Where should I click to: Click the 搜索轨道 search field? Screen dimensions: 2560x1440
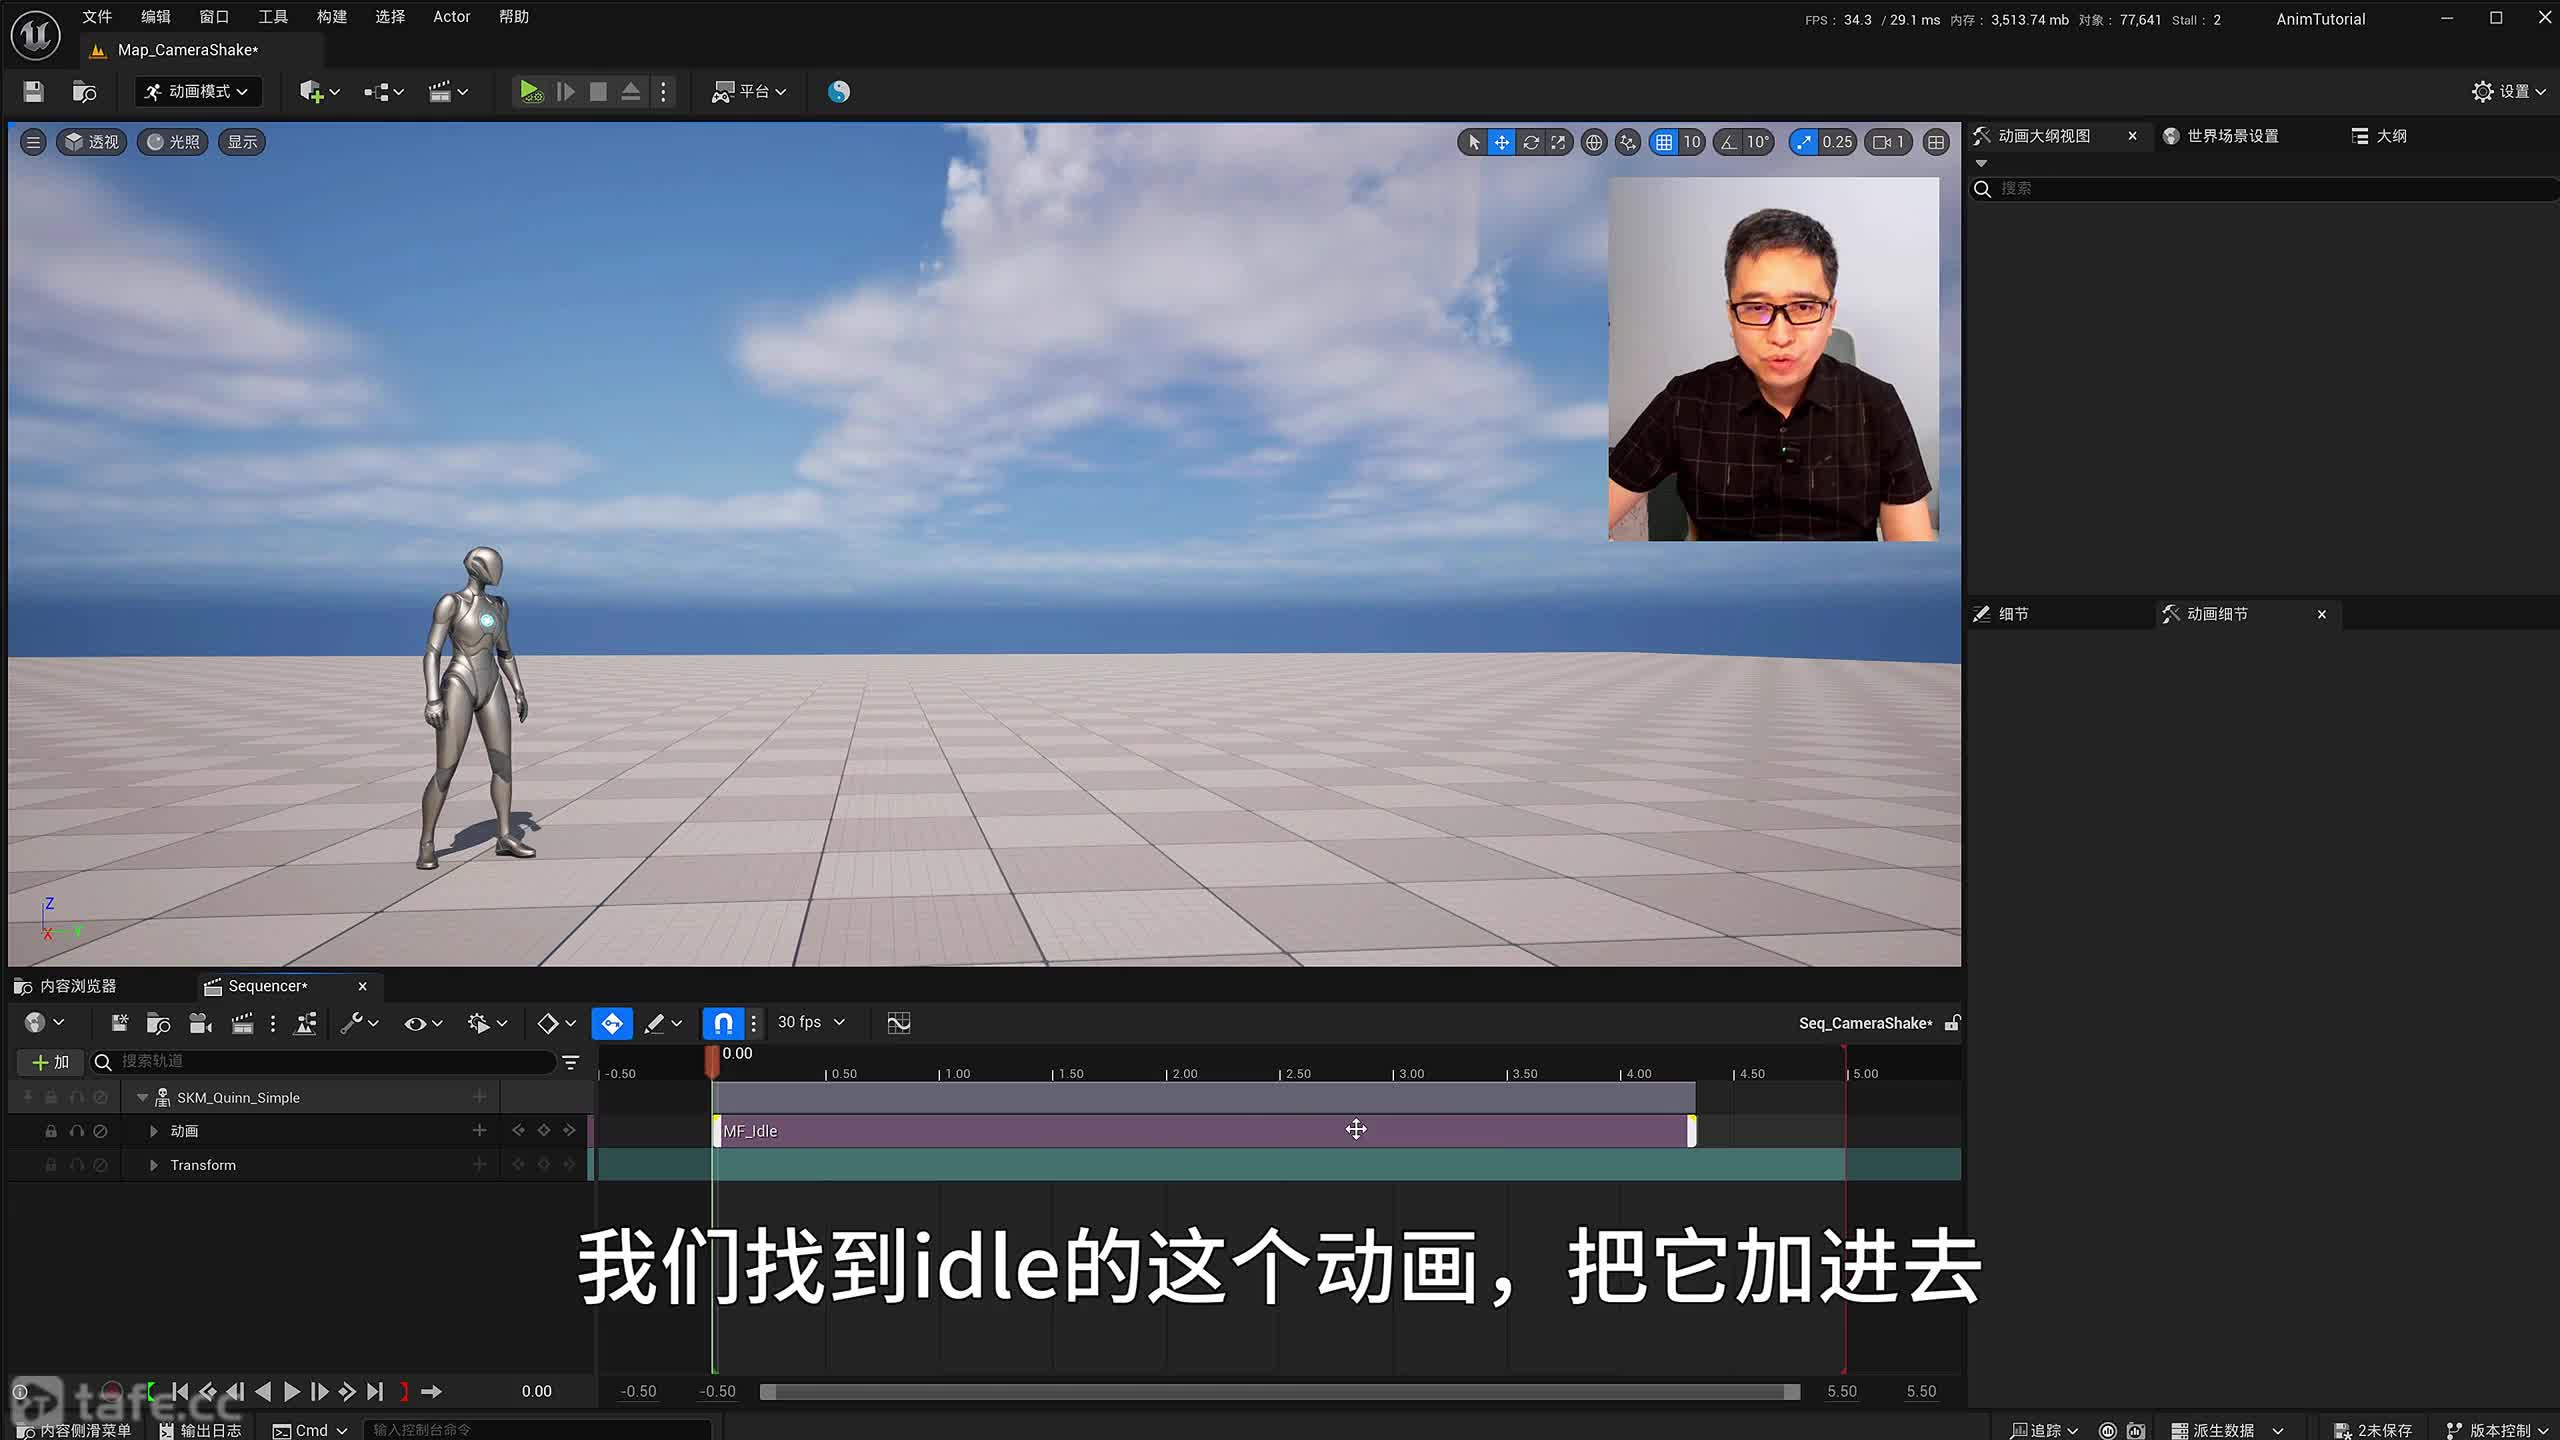330,1062
